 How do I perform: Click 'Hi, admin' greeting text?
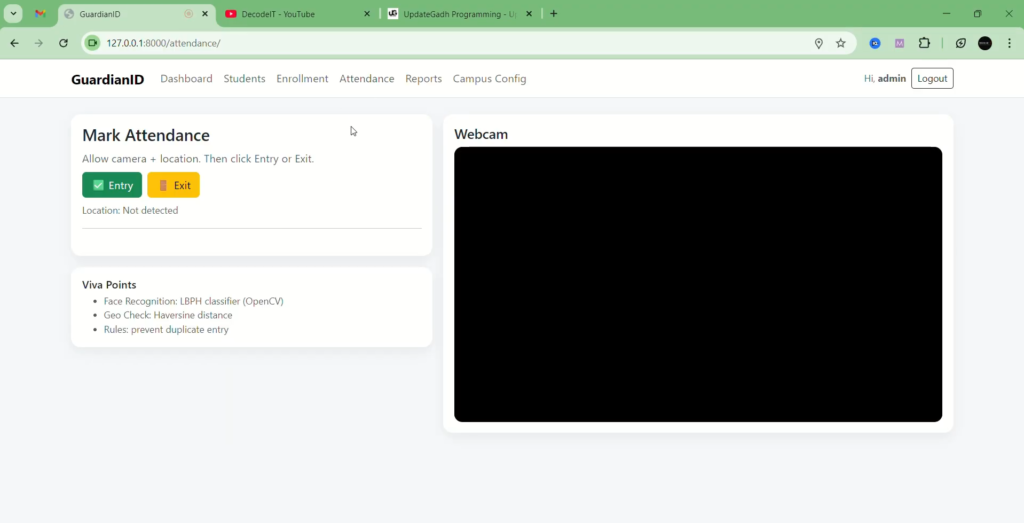click(x=885, y=78)
